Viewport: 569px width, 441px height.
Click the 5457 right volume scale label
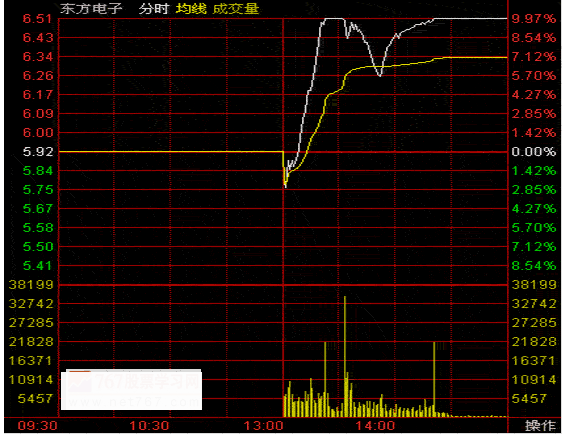coord(529,399)
